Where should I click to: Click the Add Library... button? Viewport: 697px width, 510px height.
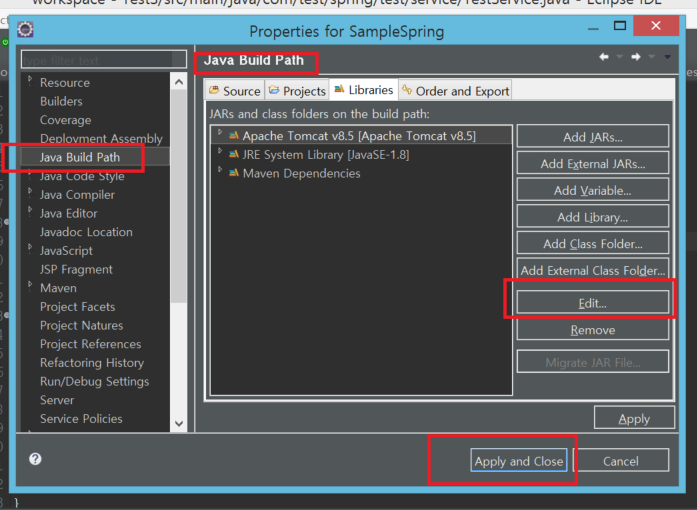click(593, 217)
